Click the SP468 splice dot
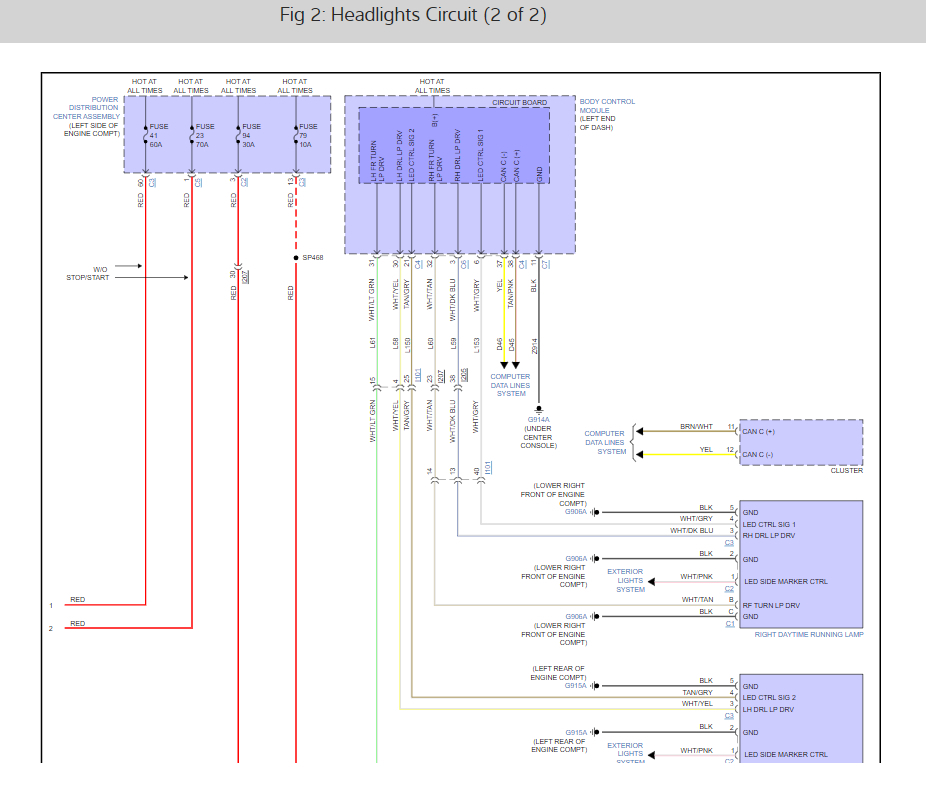The width and height of the screenshot is (926, 790). coord(296,258)
